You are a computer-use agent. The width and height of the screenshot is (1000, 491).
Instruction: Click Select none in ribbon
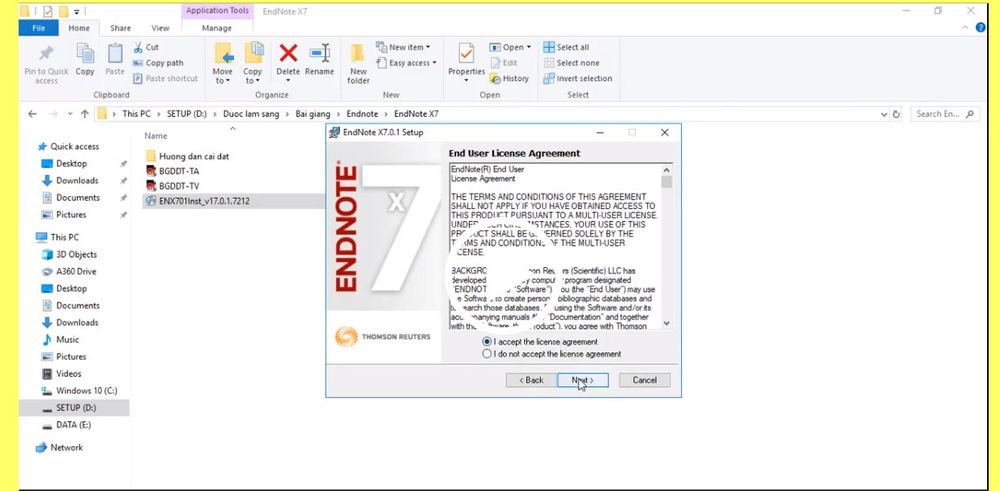(571, 63)
